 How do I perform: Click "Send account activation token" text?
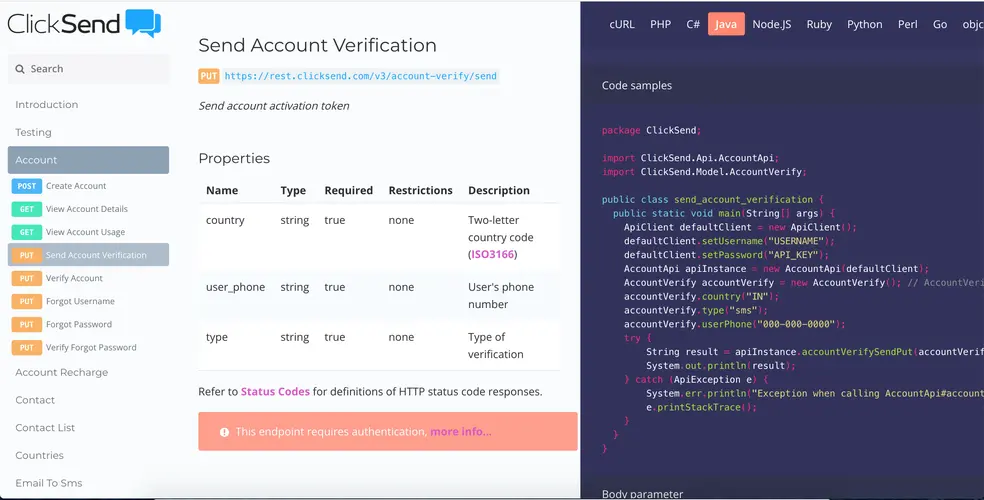tap(274, 106)
